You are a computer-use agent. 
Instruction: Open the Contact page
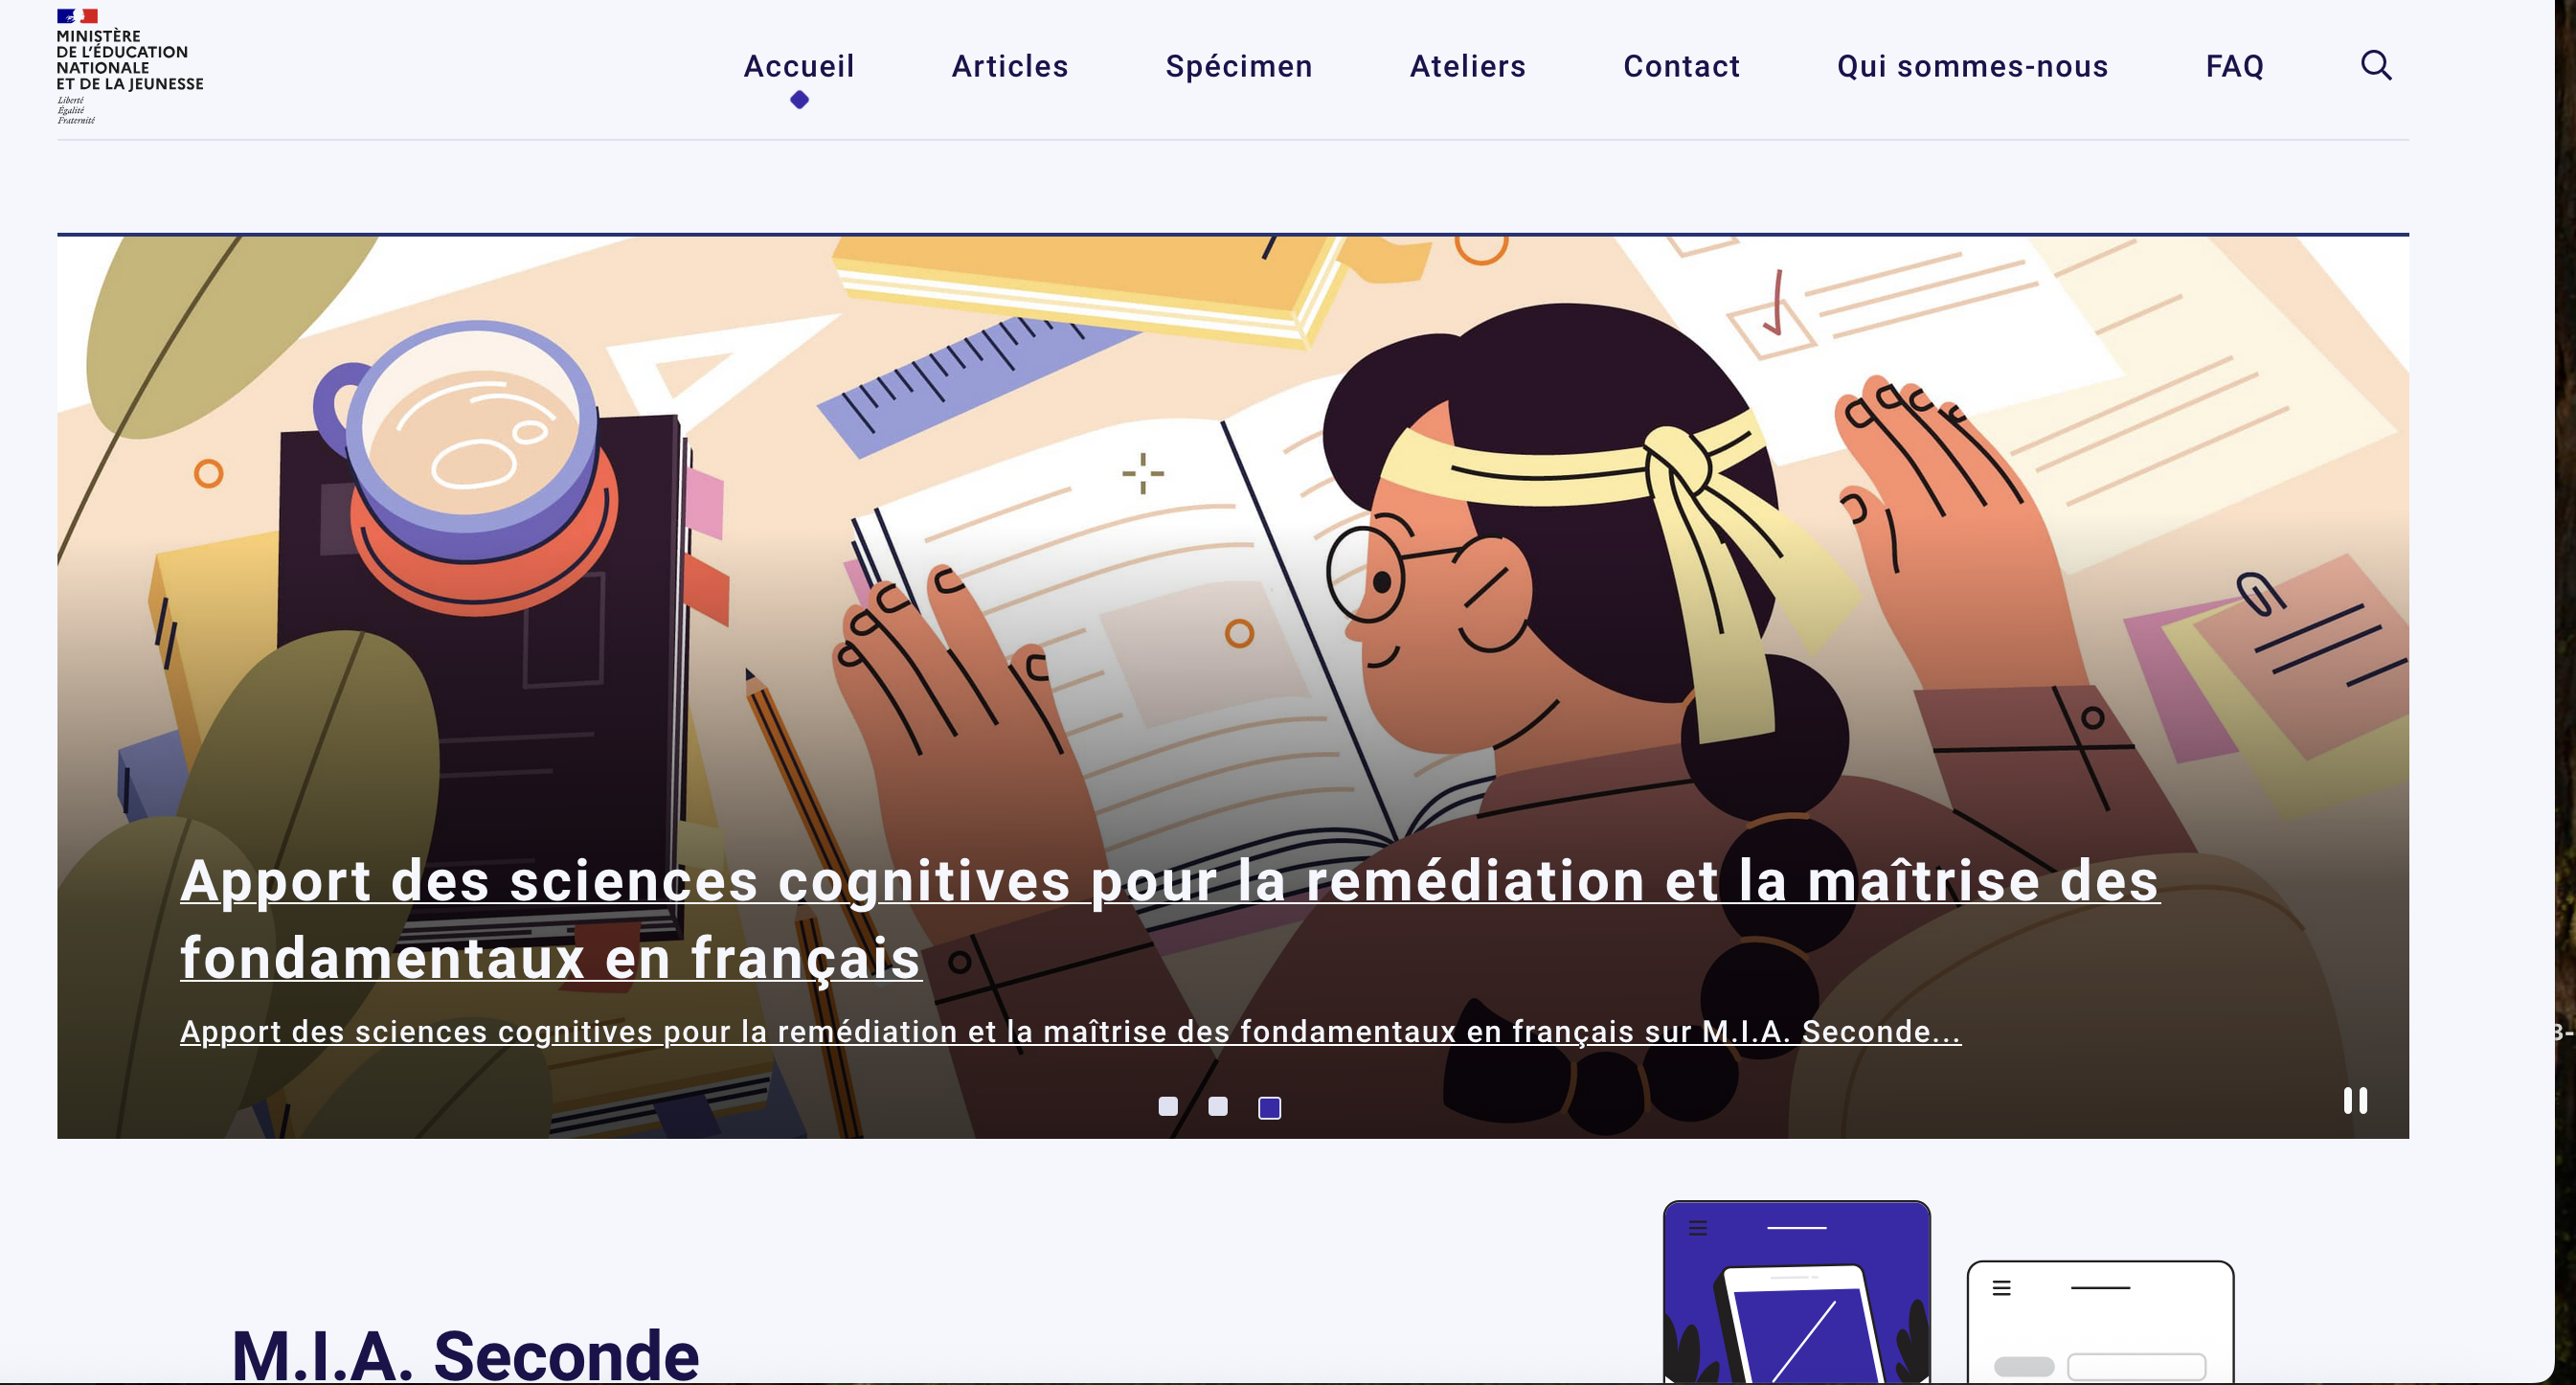click(x=1682, y=66)
